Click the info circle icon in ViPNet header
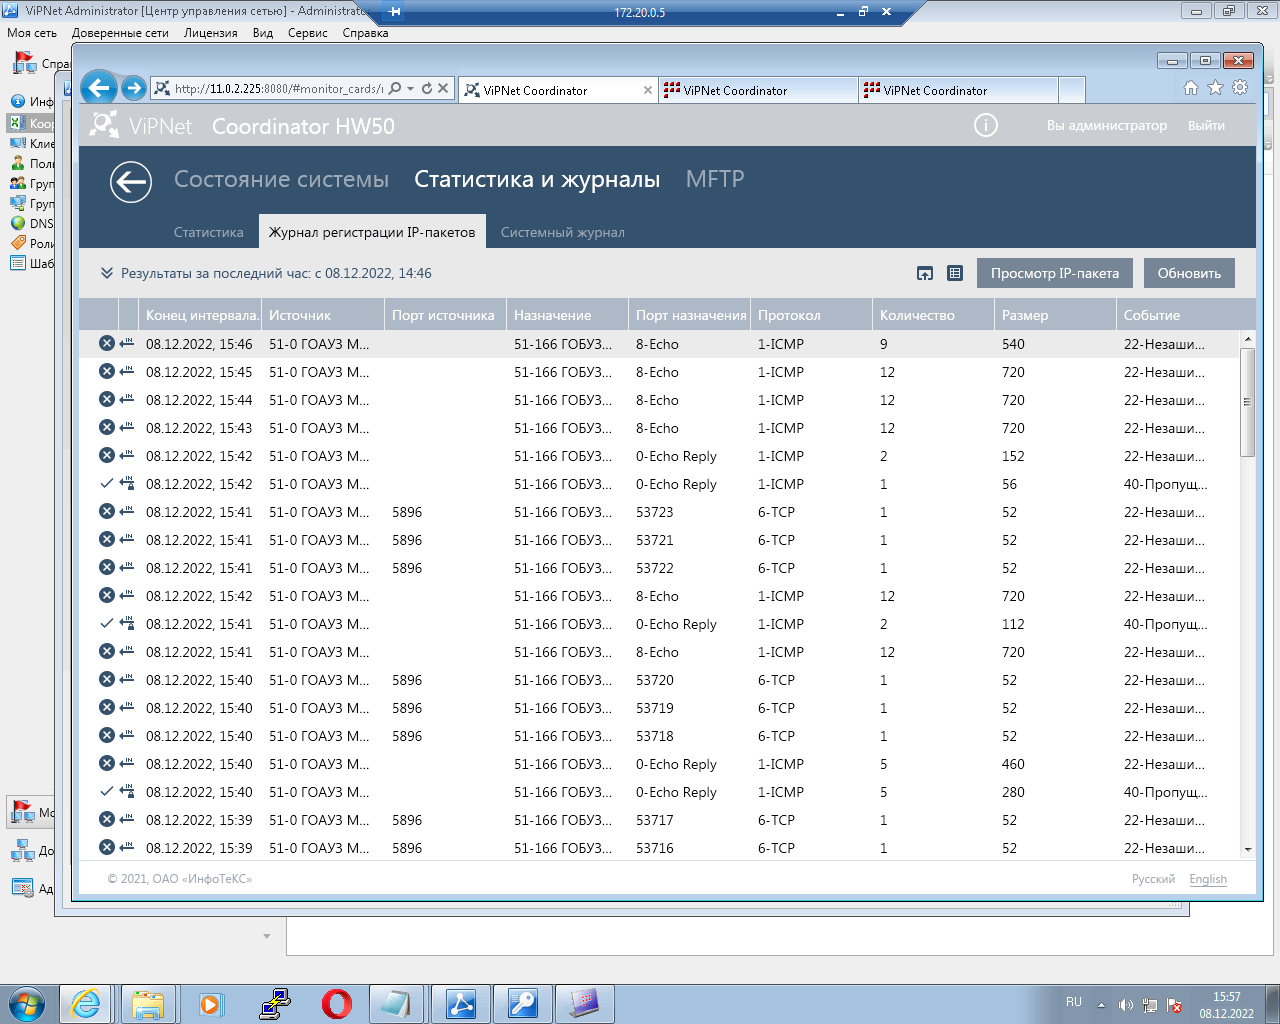This screenshot has height=1024, width=1280. point(986,125)
